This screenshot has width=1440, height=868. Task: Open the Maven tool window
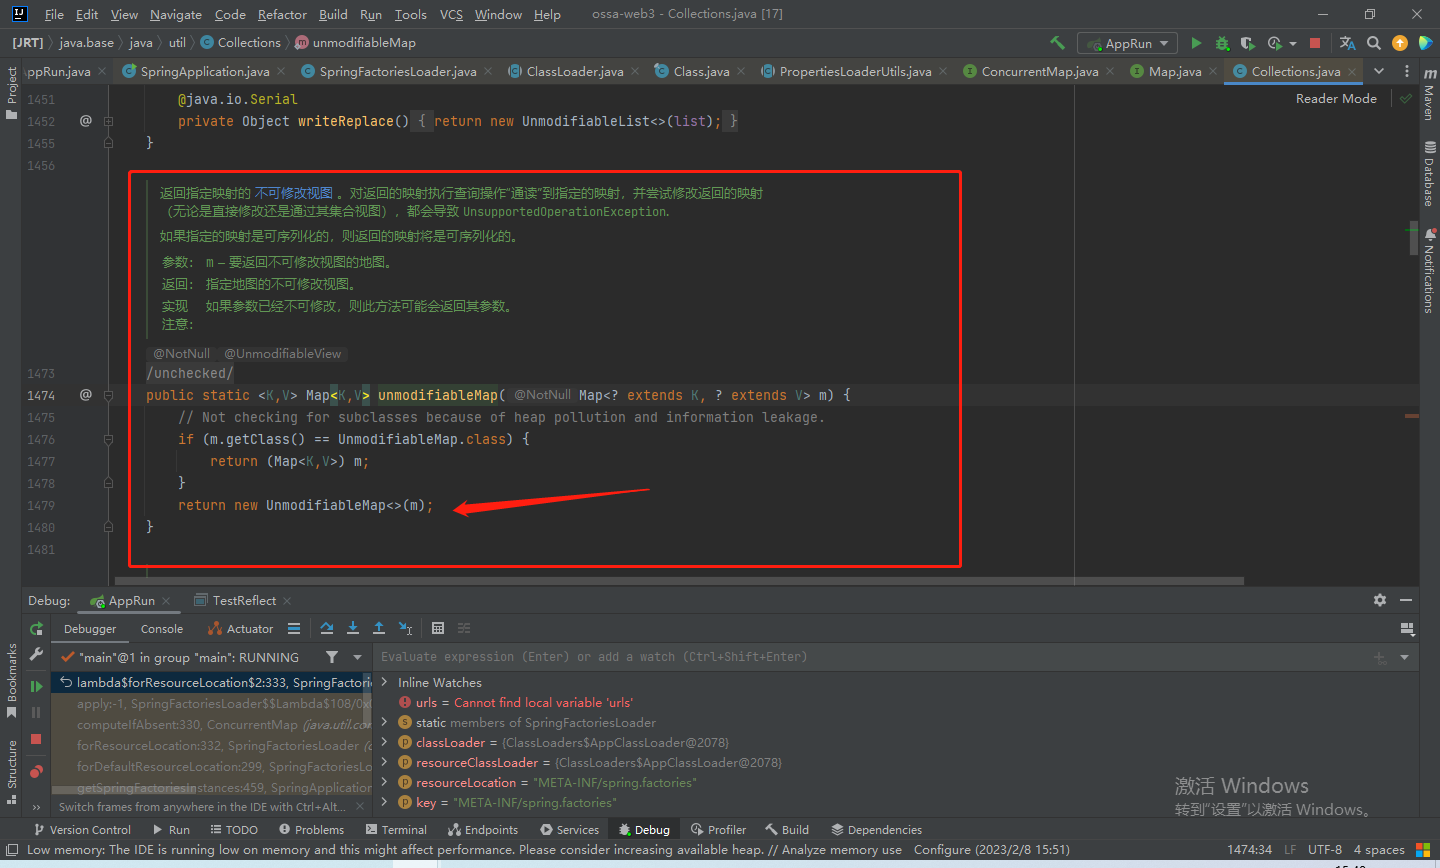tap(1429, 95)
